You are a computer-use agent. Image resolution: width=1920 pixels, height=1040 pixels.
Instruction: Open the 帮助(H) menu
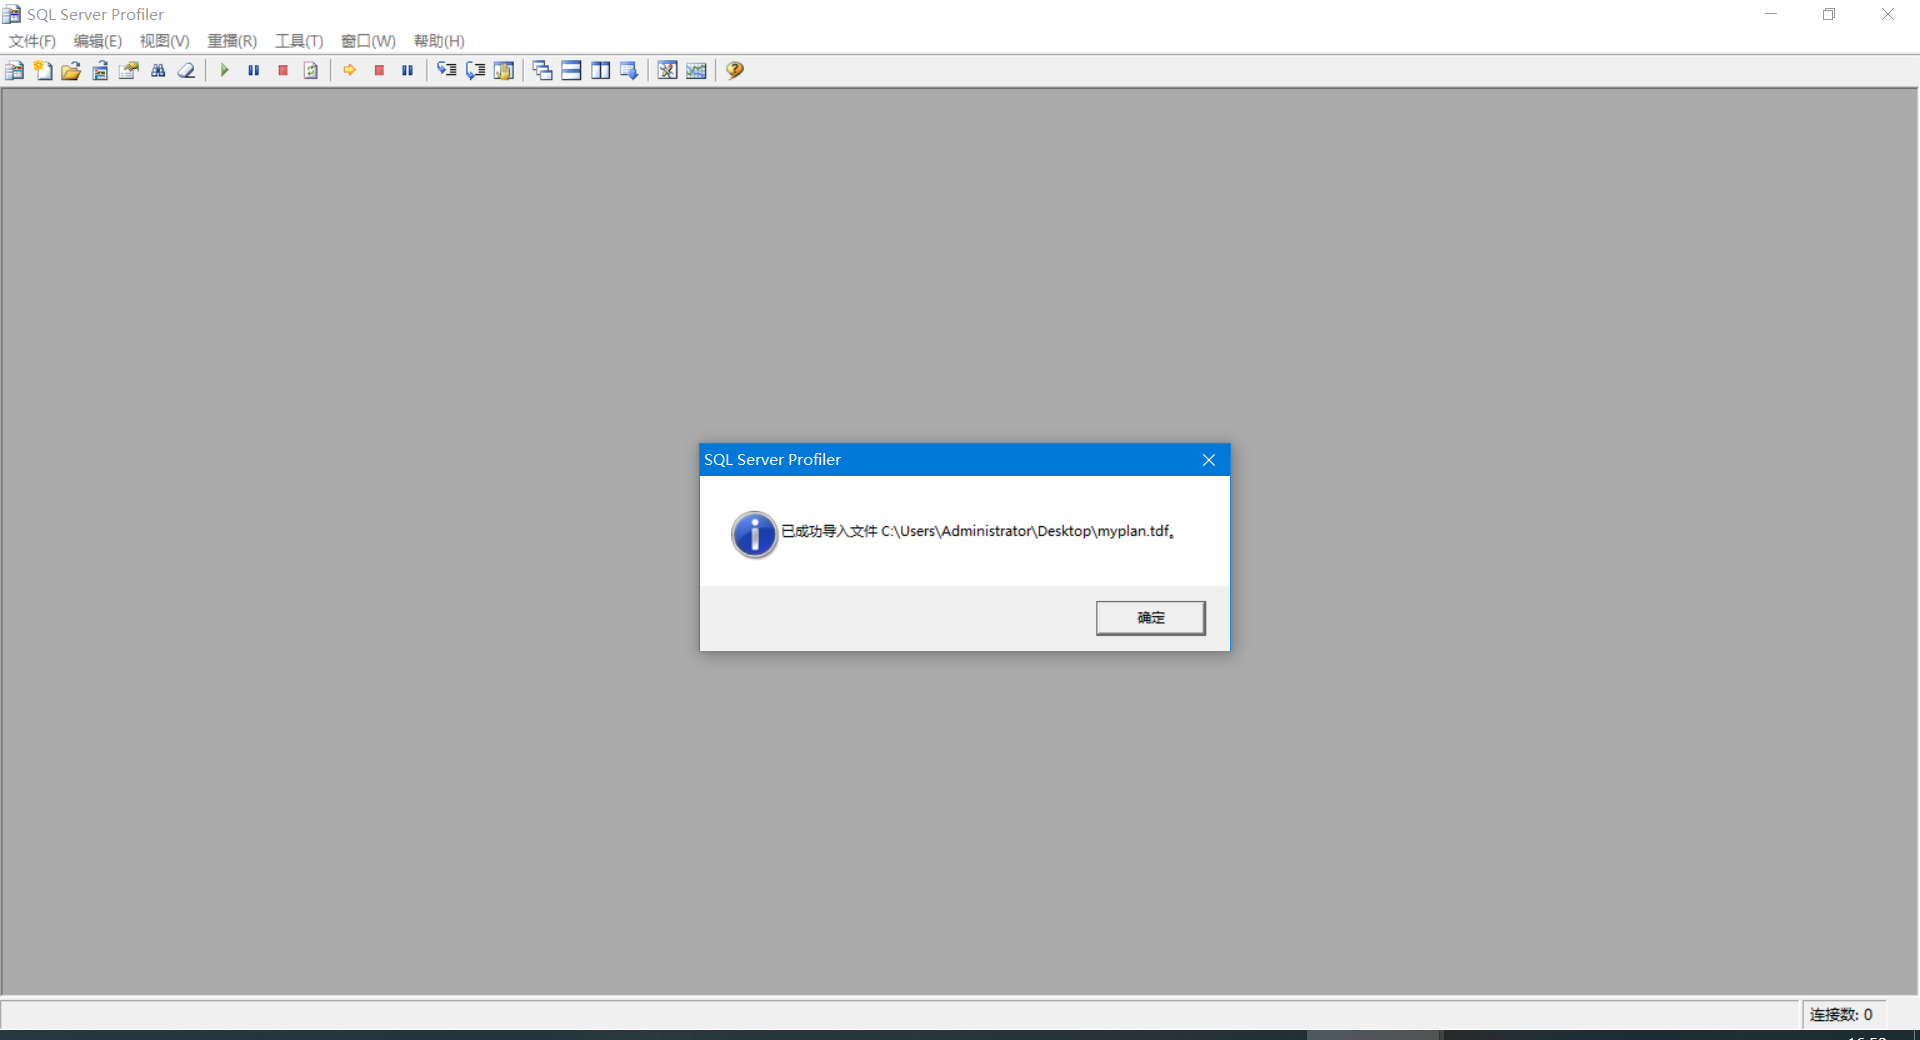[439, 41]
